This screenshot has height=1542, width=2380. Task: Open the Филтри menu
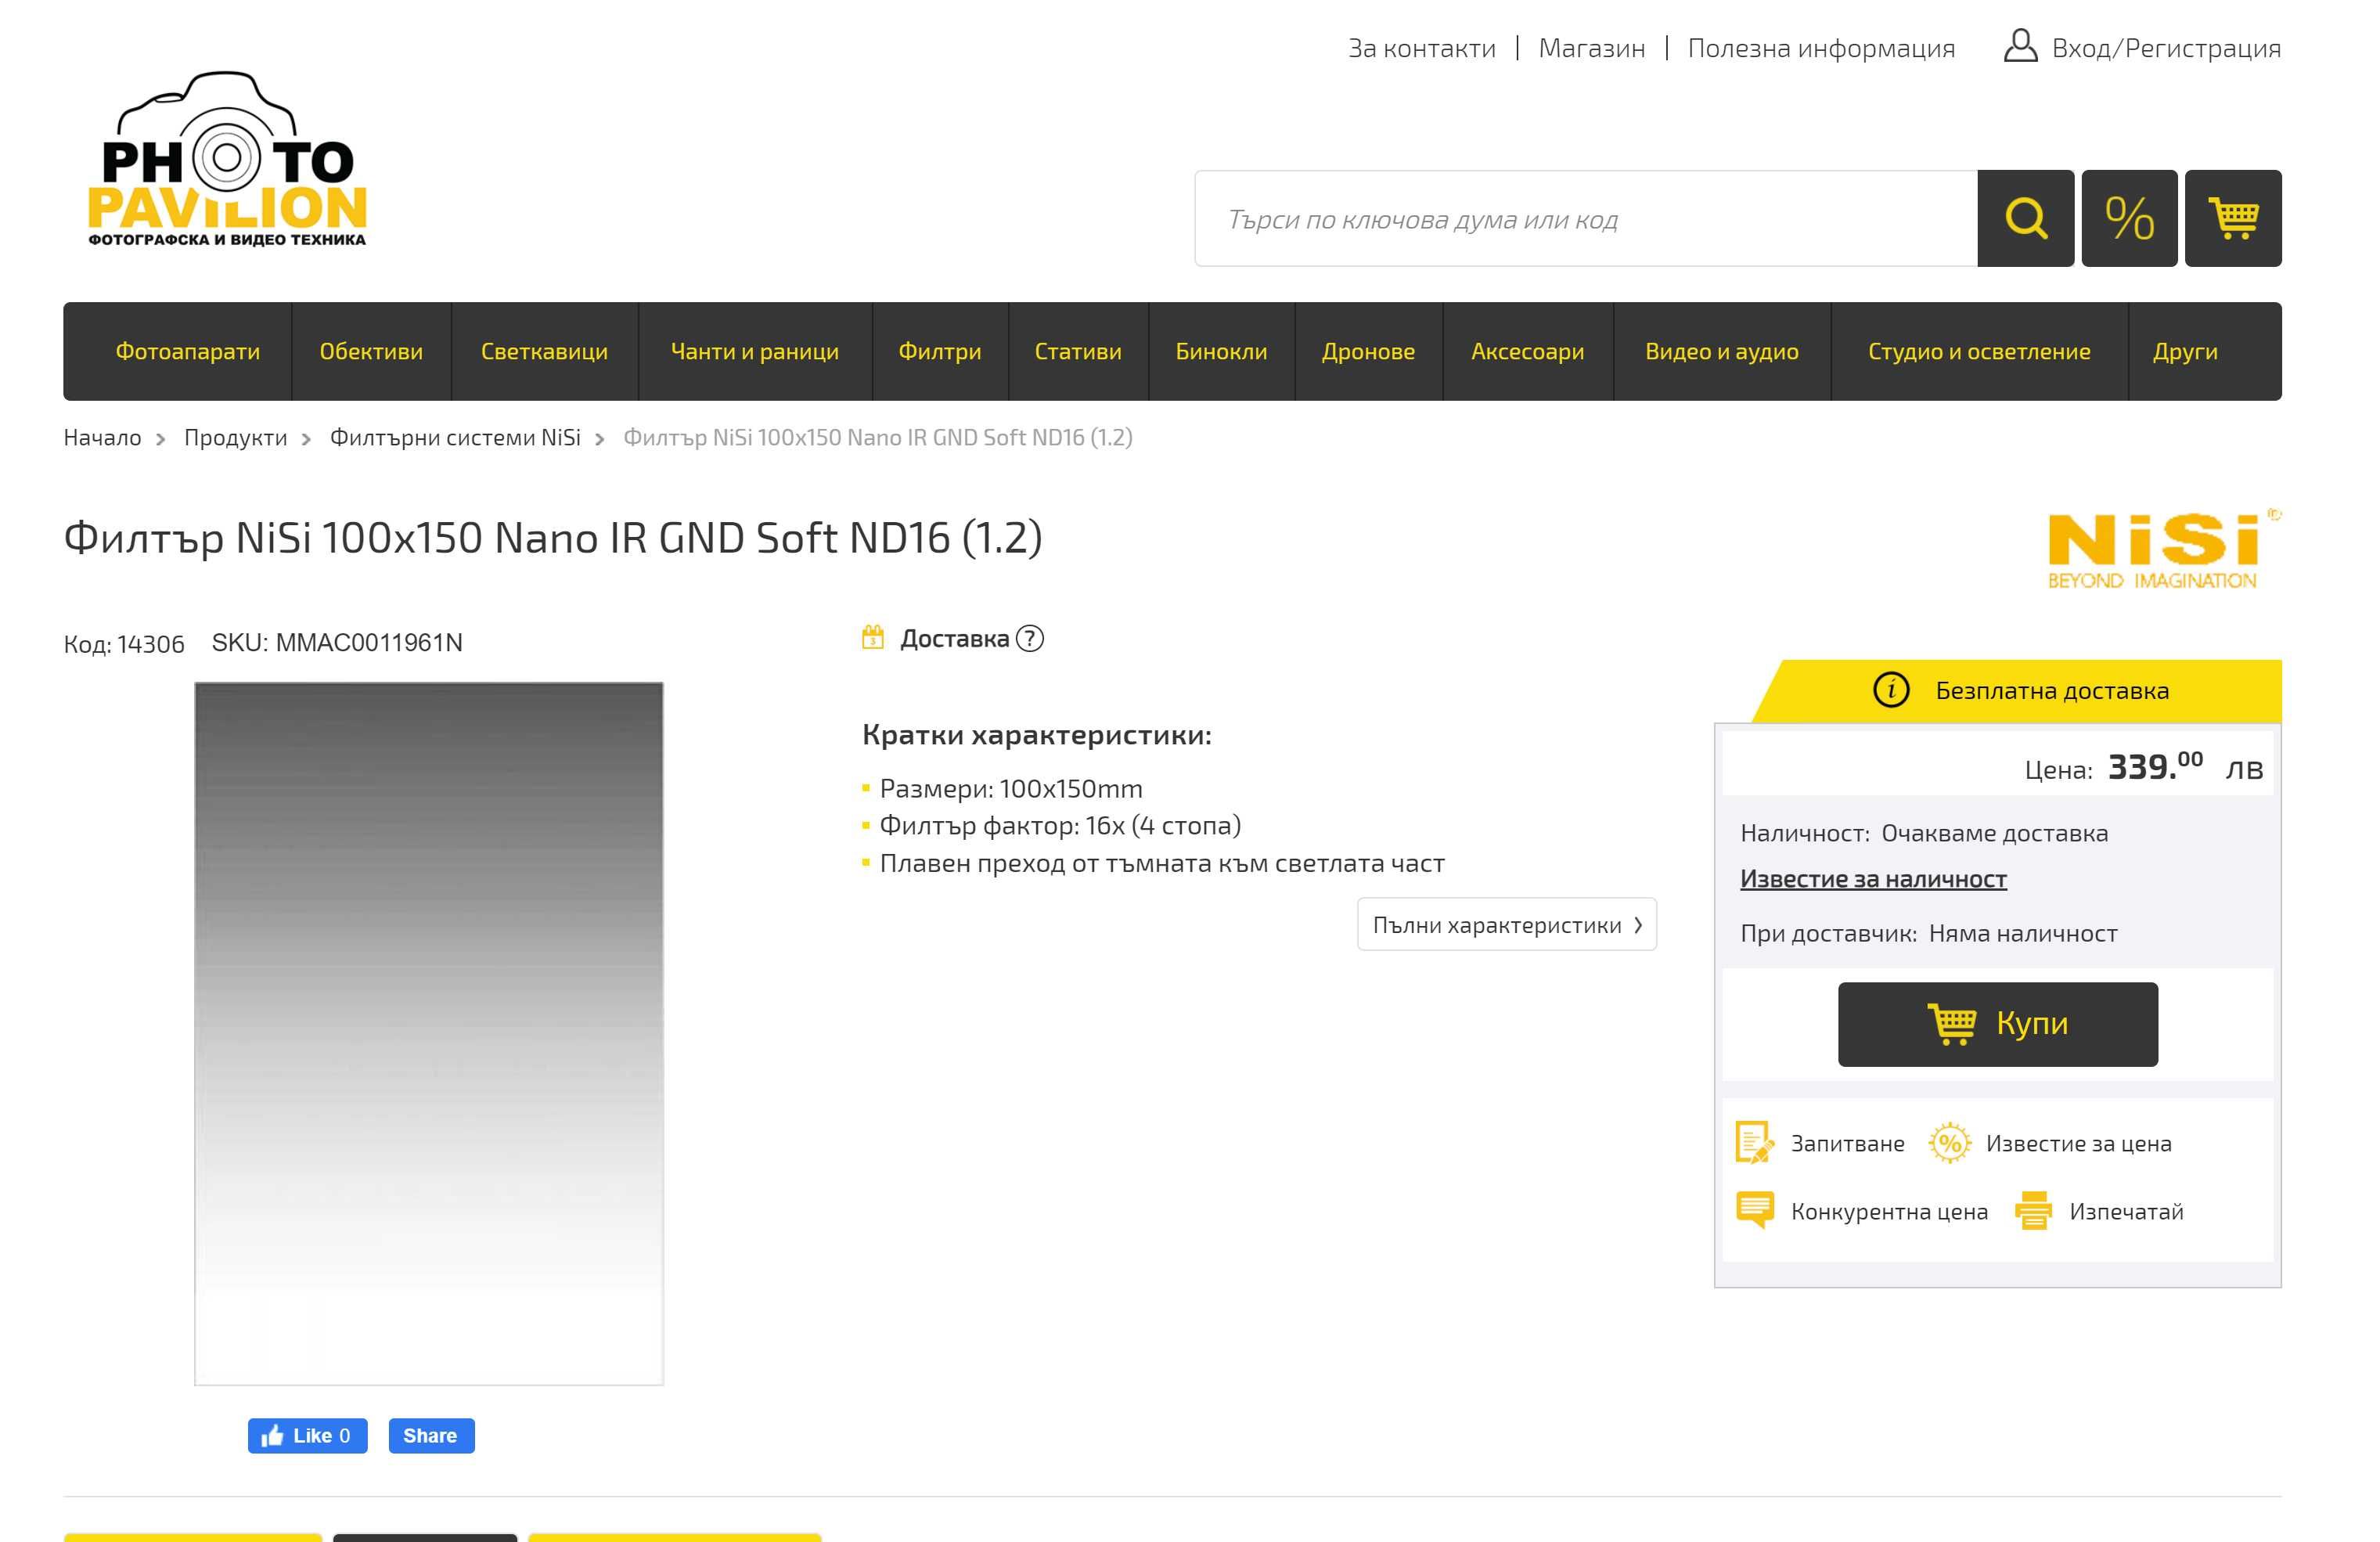940,351
